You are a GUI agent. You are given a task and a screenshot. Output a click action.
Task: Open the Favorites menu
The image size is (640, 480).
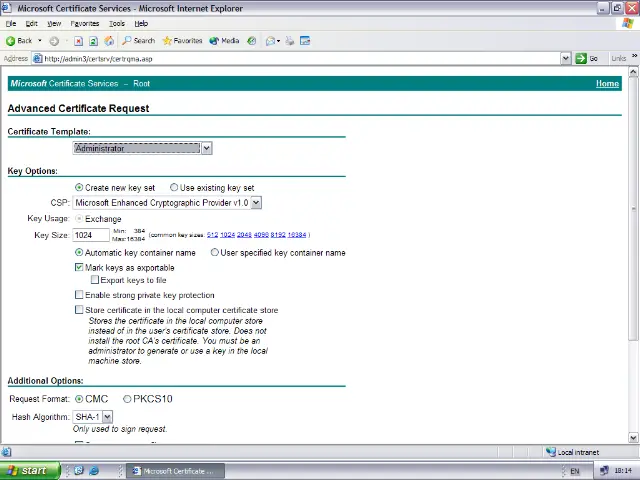tap(84, 24)
